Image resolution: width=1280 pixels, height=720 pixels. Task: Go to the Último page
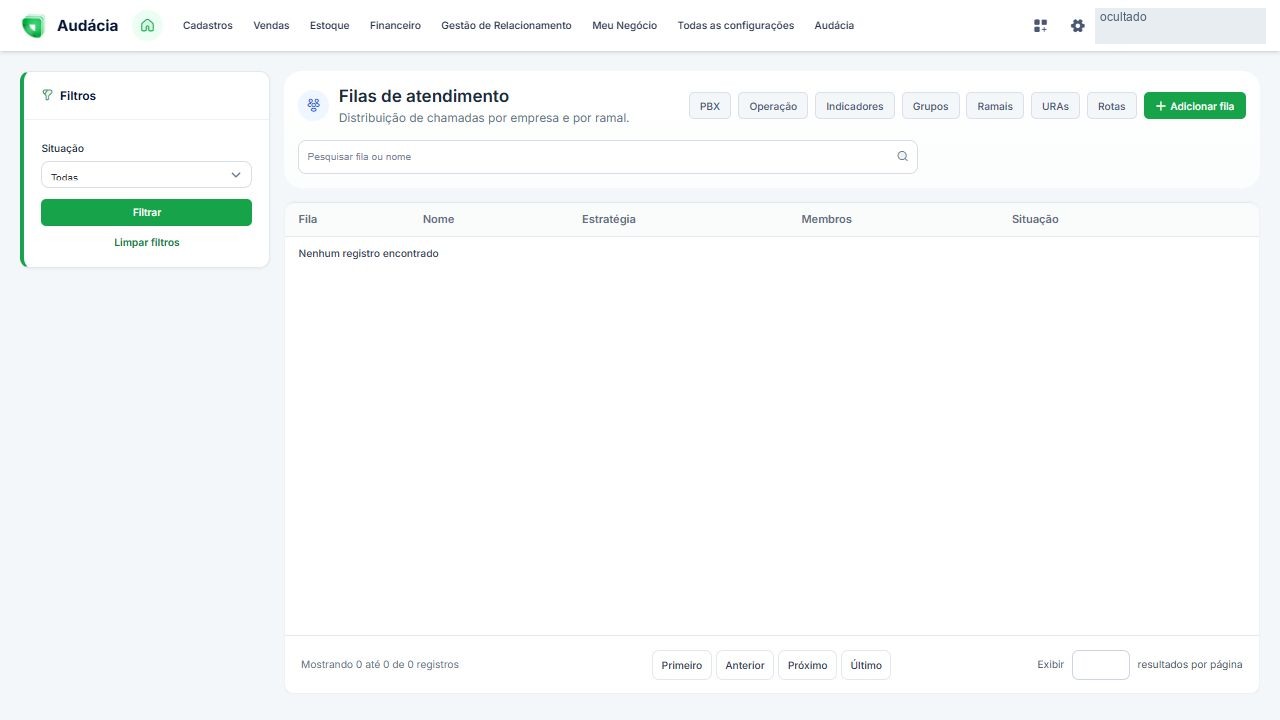pyautogui.click(x=866, y=665)
